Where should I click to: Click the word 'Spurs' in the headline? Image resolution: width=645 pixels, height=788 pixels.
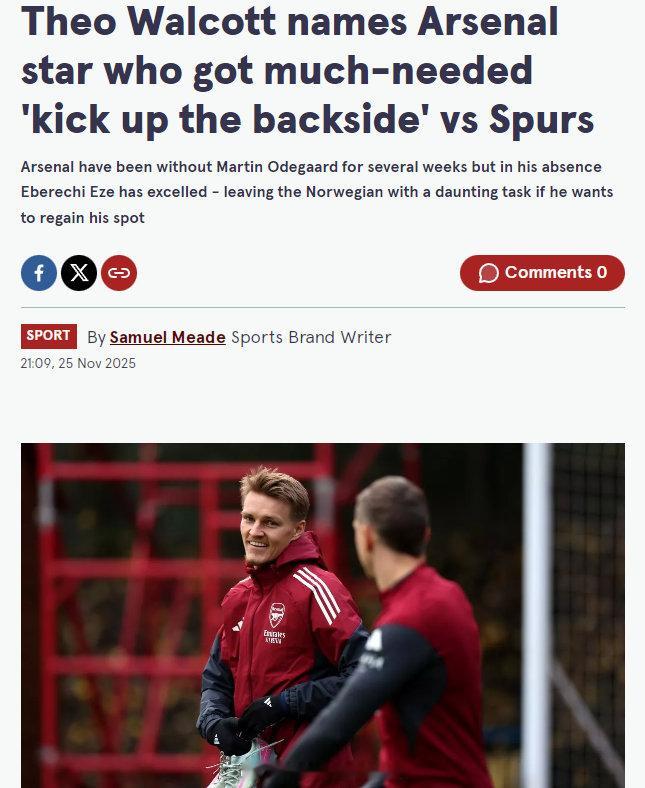(542, 120)
